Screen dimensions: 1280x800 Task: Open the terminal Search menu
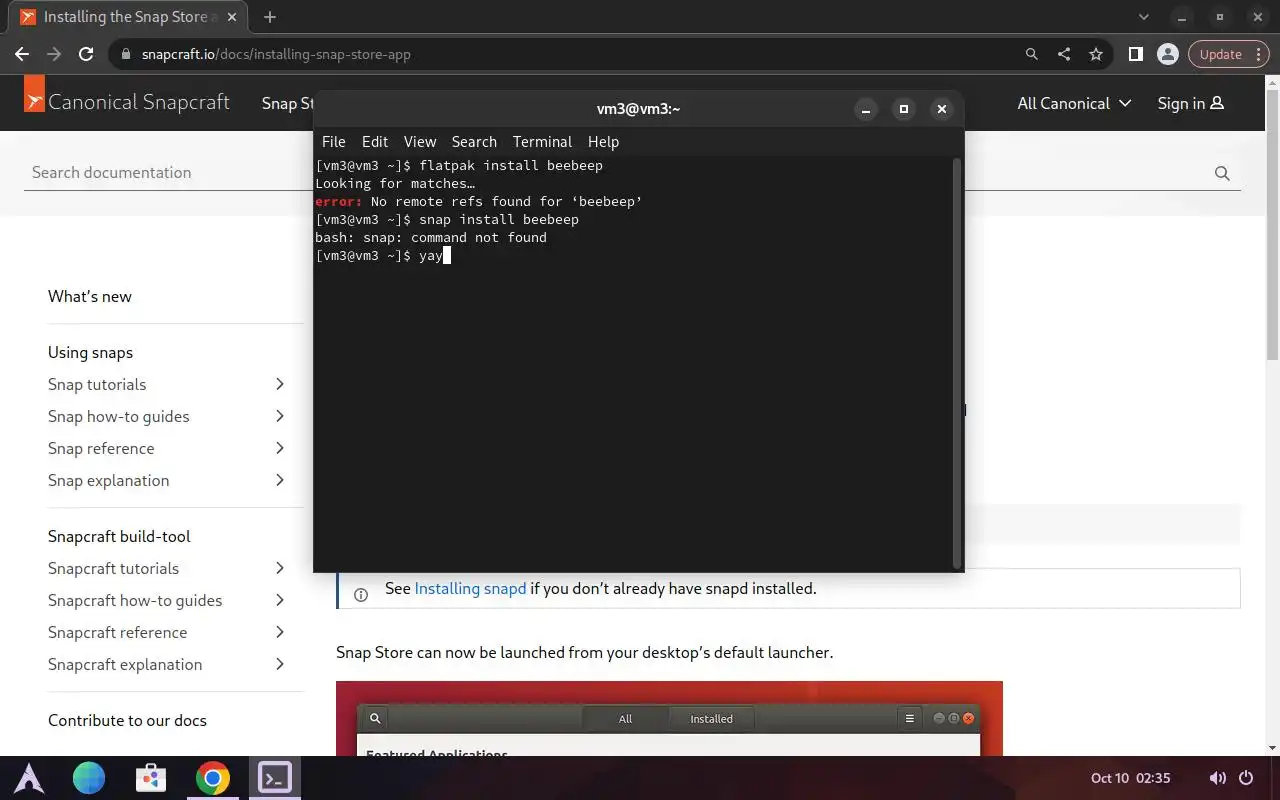coord(474,142)
